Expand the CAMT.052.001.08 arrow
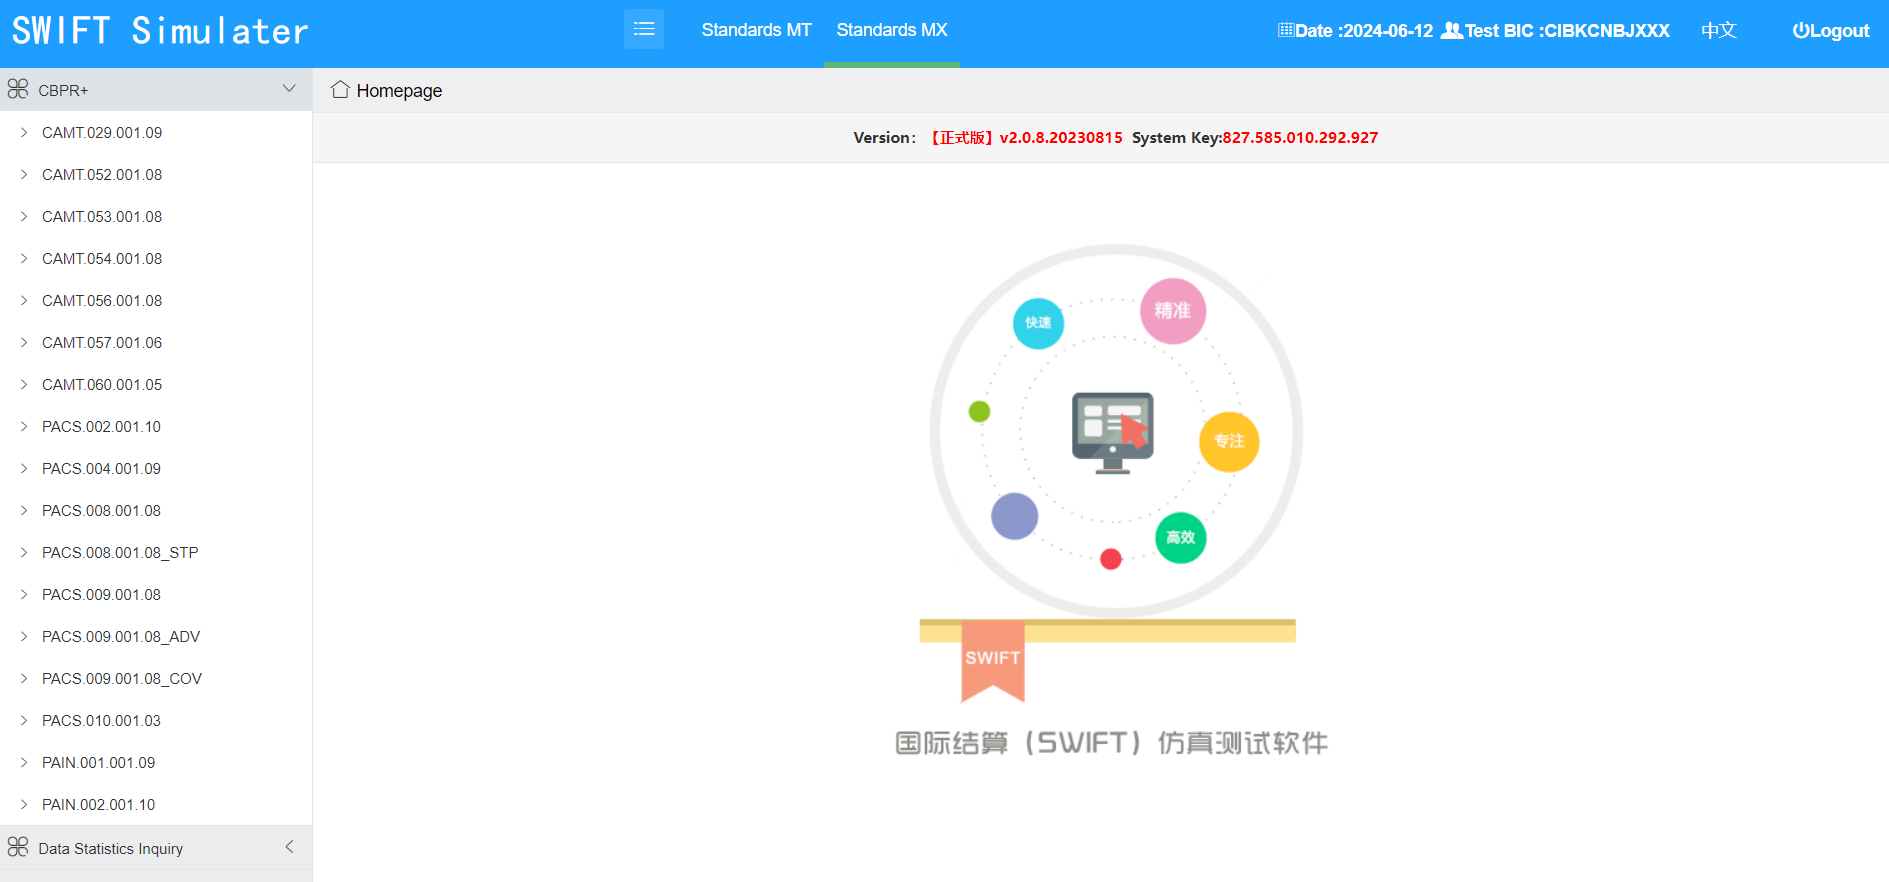 pyautogui.click(x=24, y=174)
